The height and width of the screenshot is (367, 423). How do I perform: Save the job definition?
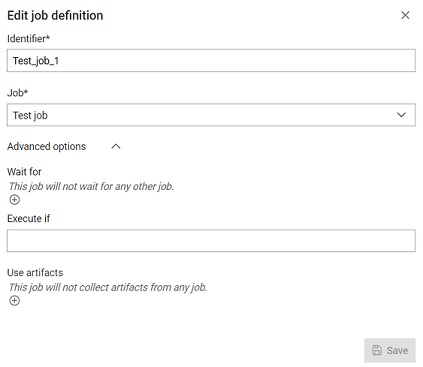390,350
